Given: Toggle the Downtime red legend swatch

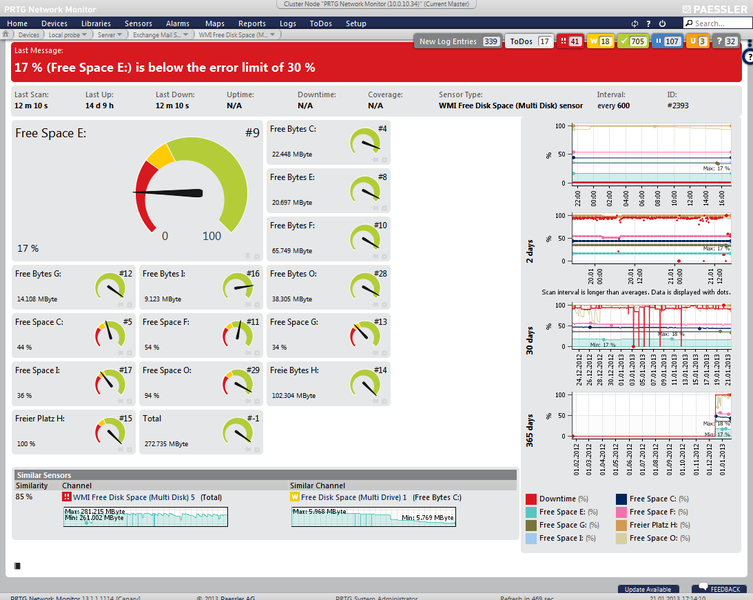Looking at the screenshot, I should [531, 499].
